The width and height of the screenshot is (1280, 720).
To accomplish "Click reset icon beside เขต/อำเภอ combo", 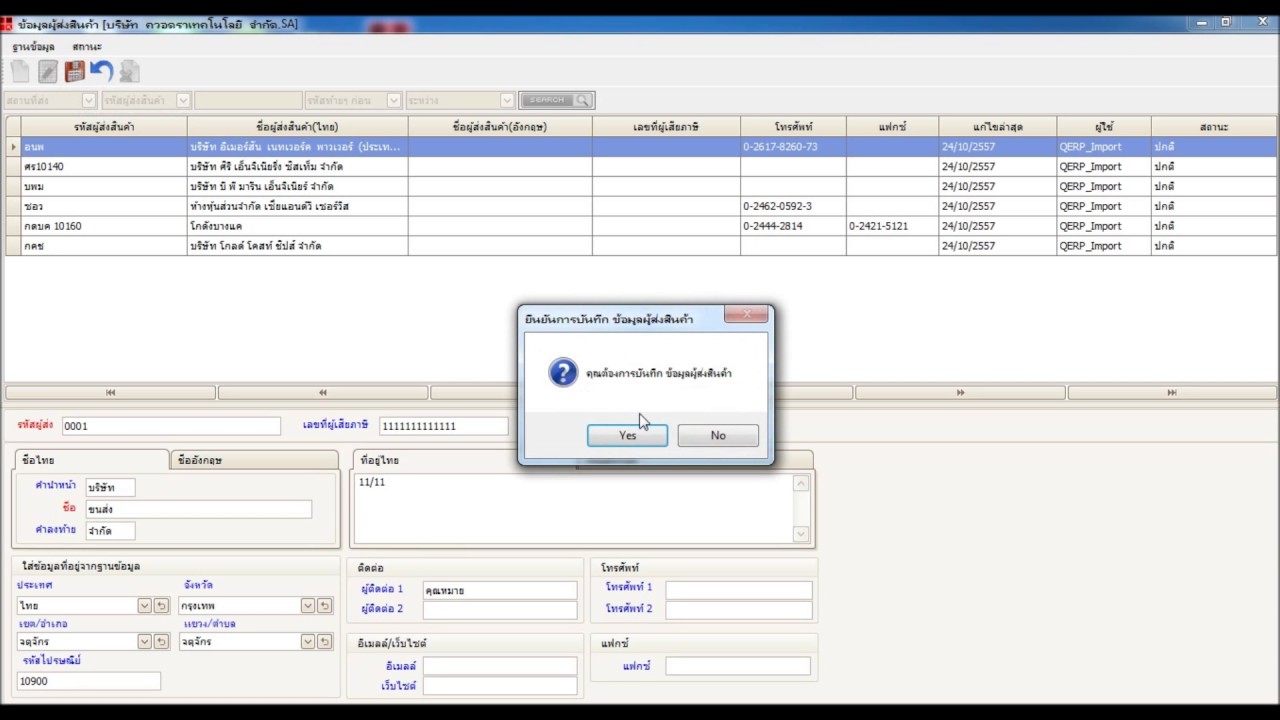I will pyautogui.click(x=161, y=642).
